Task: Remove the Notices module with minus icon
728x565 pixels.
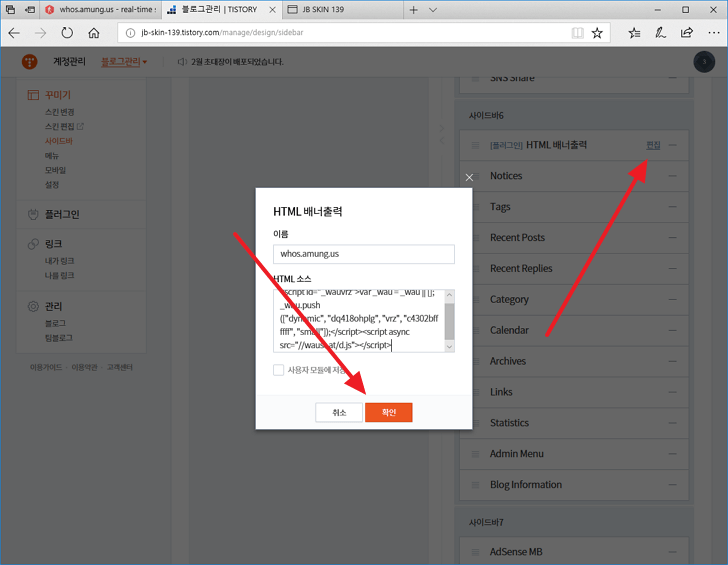Action: [672, 176]
